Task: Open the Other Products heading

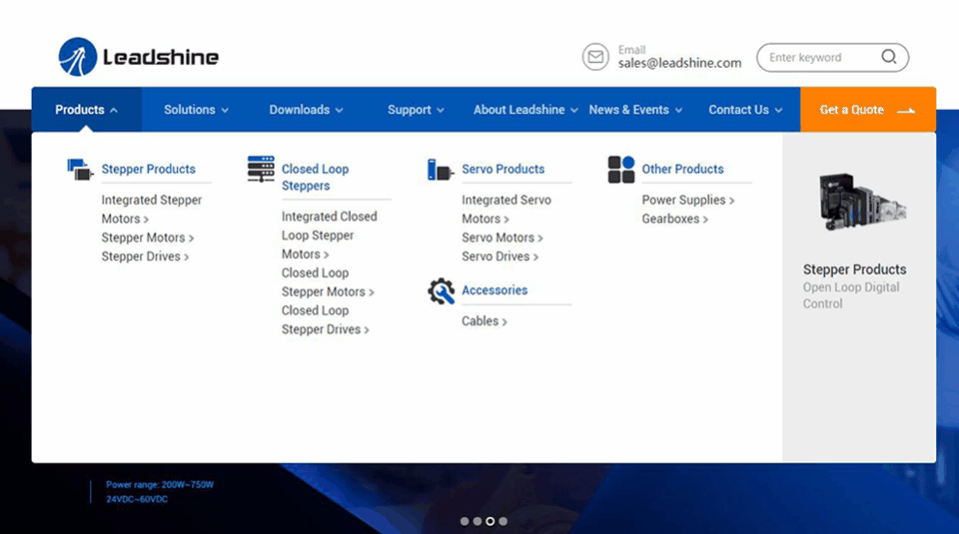Action: (683, 169)
